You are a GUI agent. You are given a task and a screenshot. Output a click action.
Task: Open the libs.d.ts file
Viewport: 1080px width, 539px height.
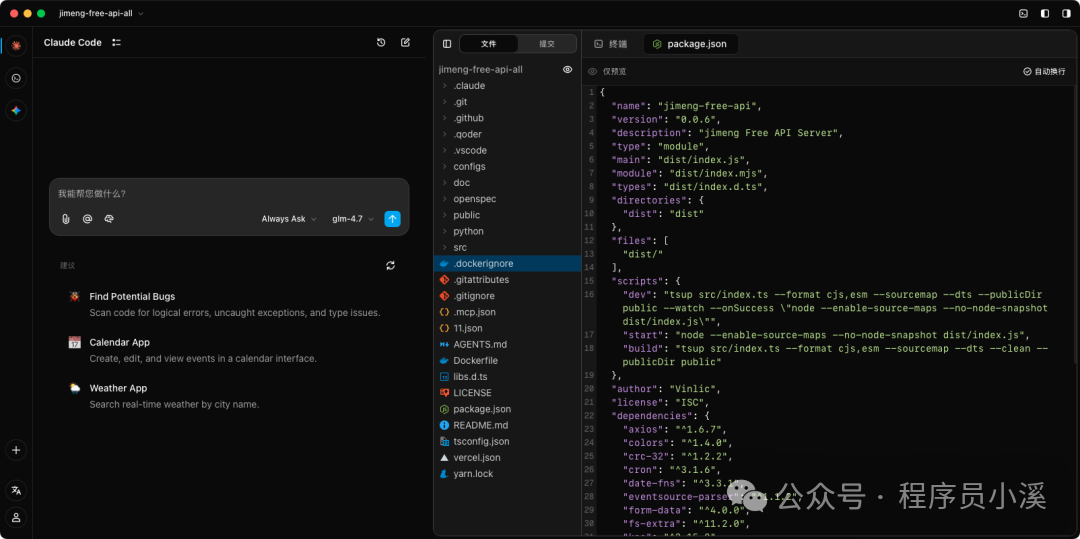click(507, 377)
